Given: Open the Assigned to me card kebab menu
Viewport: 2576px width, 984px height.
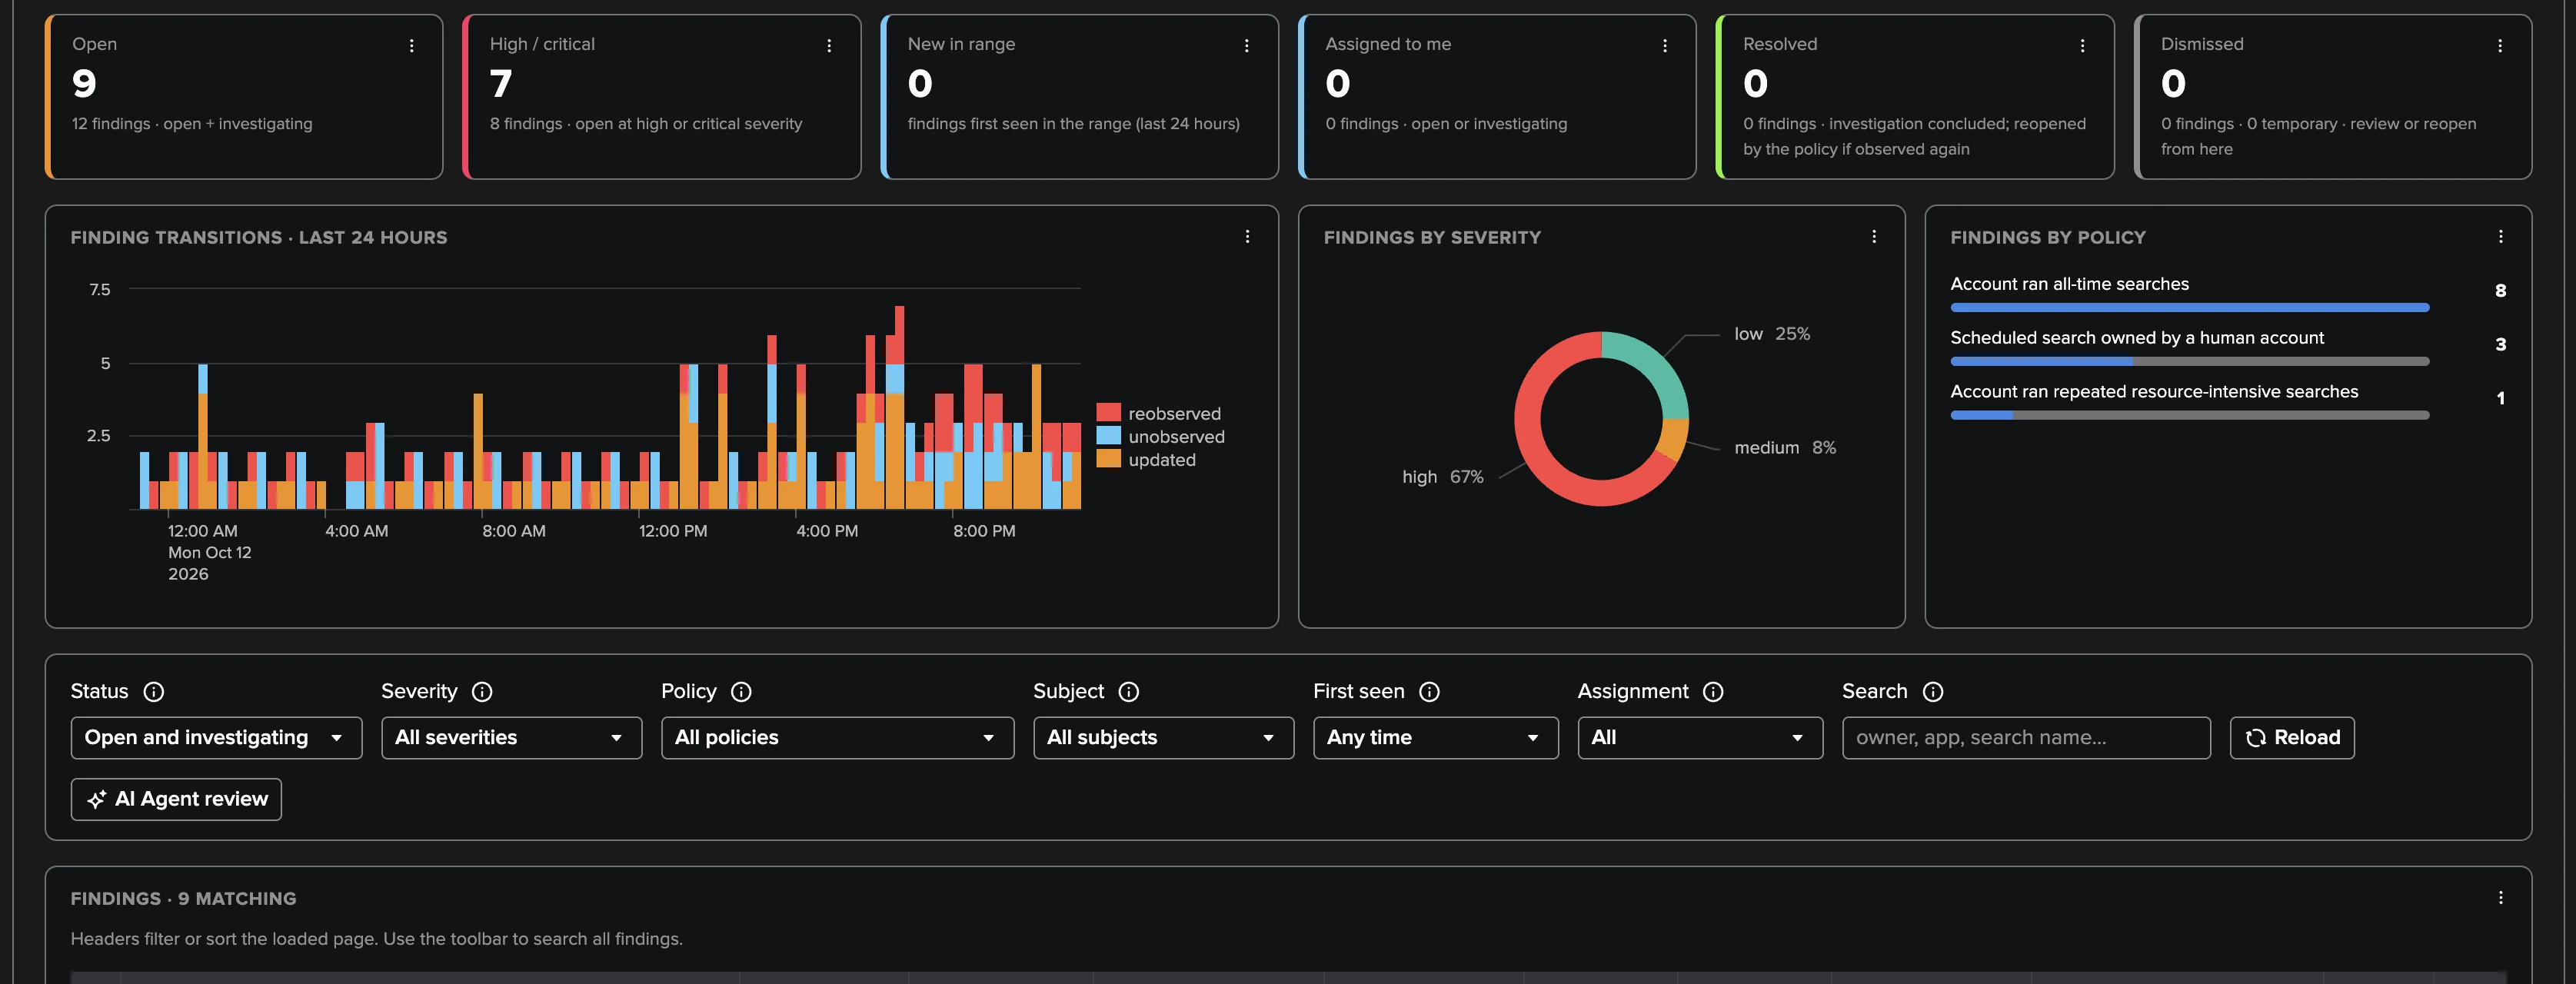Looking at the screenshot, I should tap(1664, 46).
